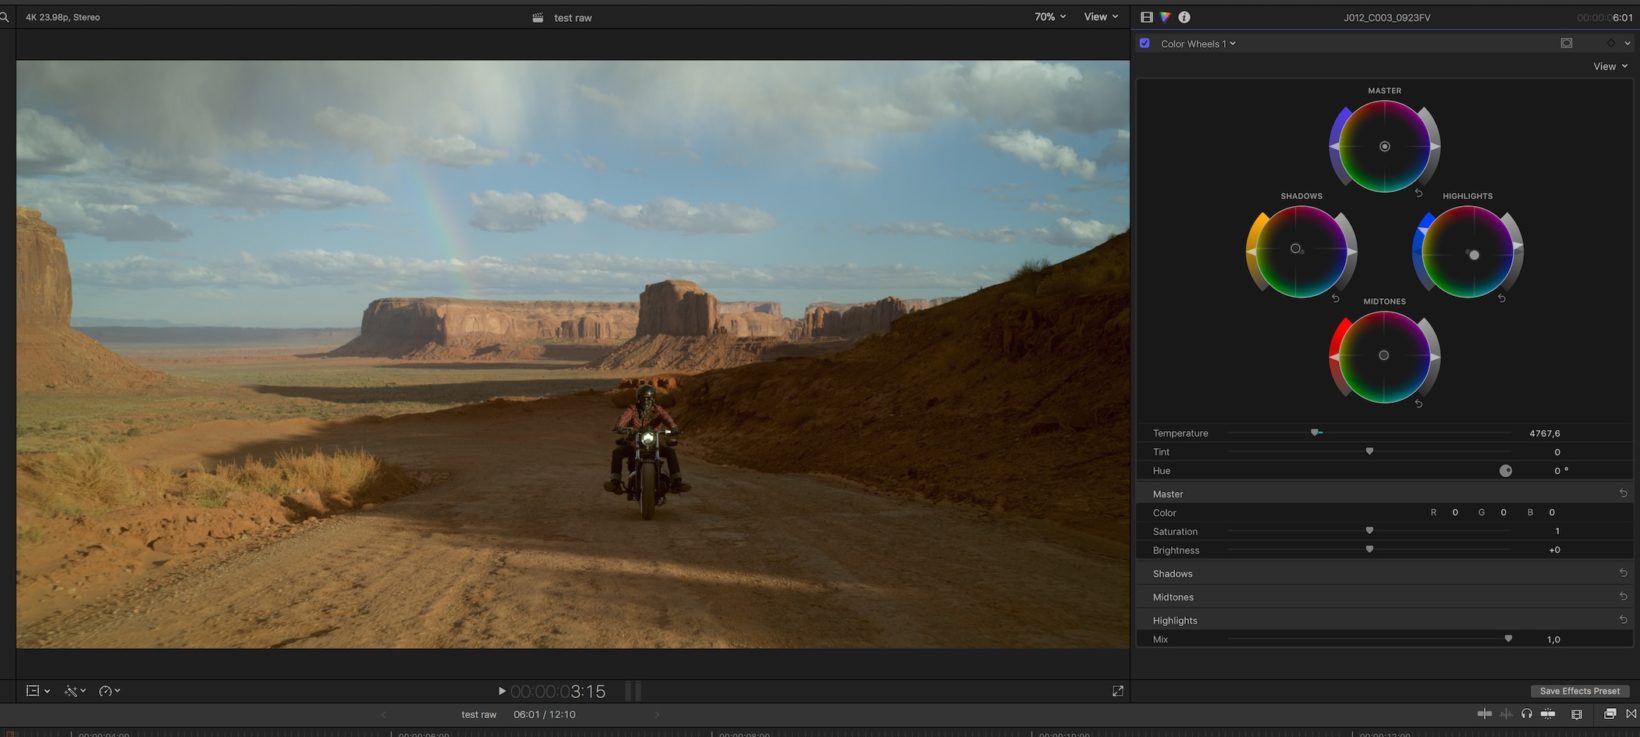Open the Video inspector filmstrip tab
1640x737 pixels.
pos(1146,17)
